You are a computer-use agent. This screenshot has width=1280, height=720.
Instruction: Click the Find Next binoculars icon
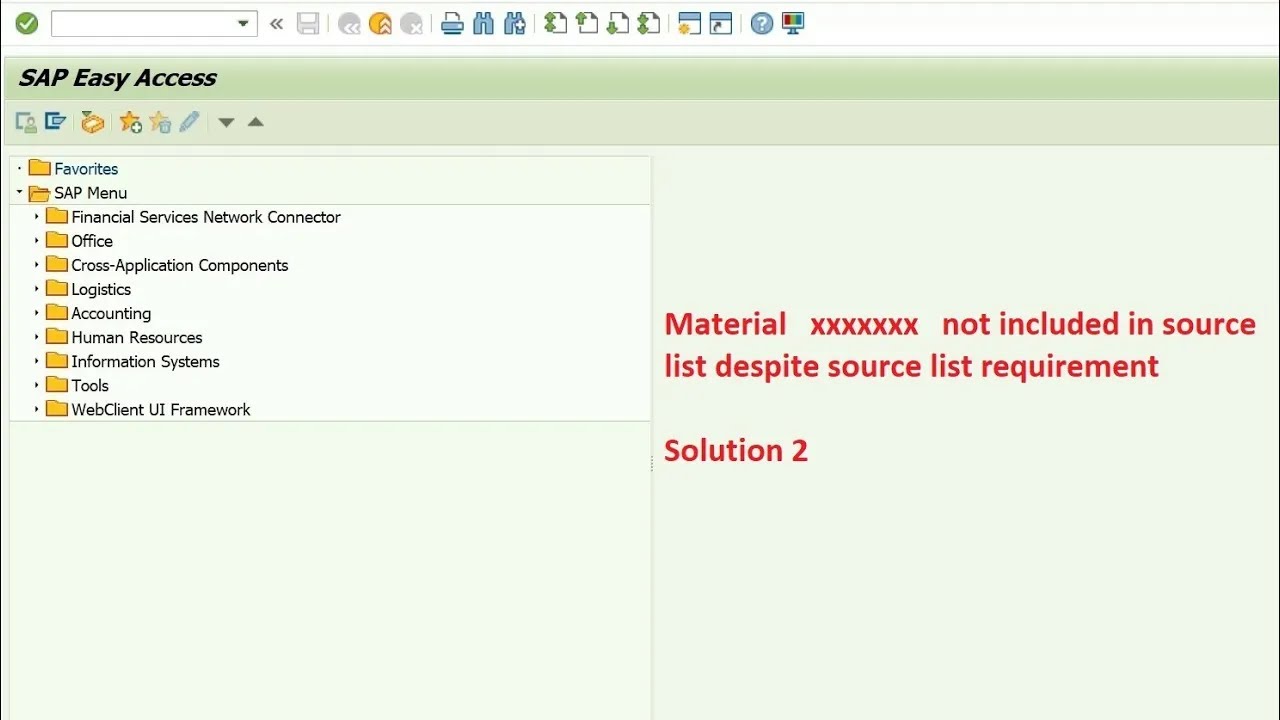(x=515, y=24)
